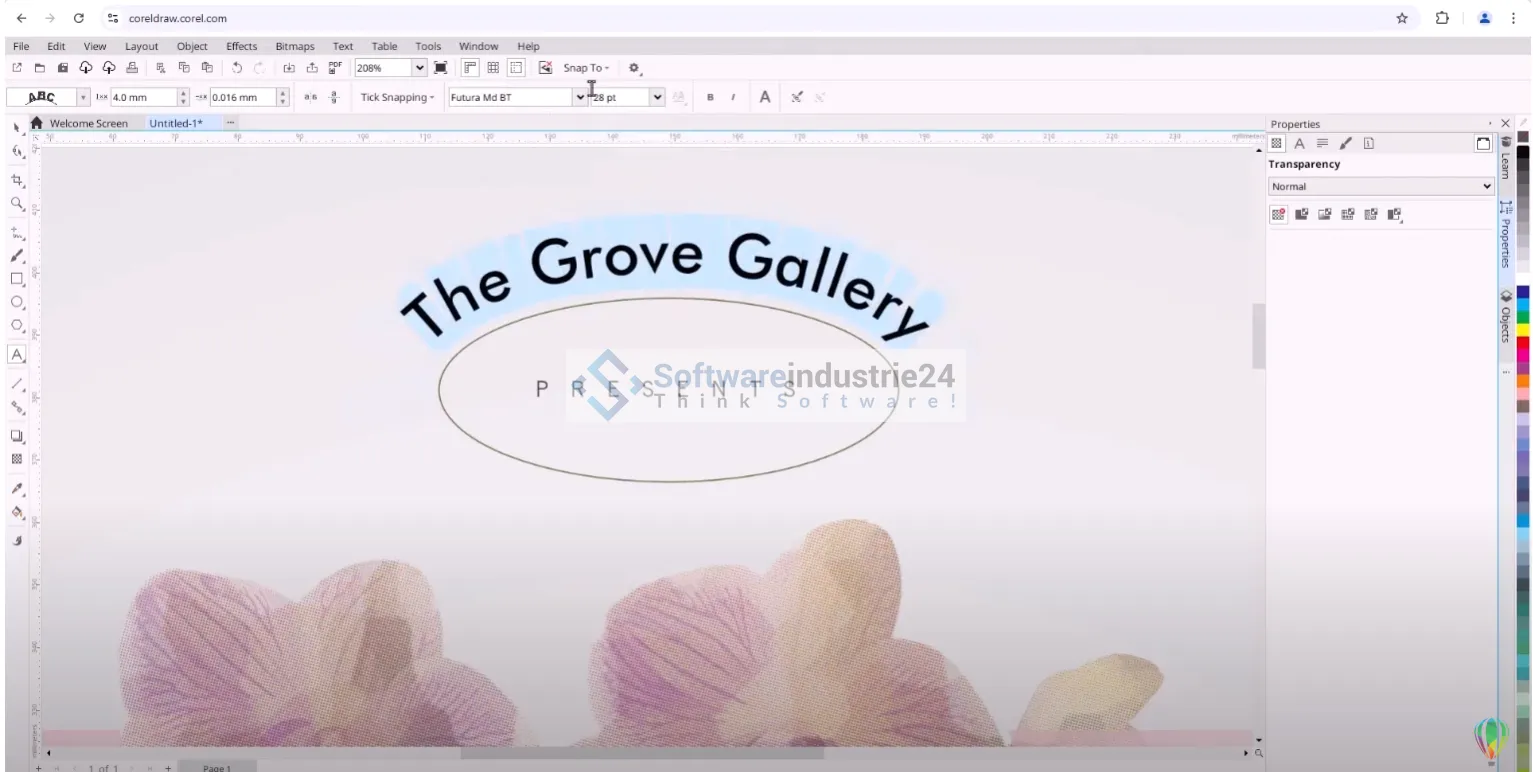Select the Text tool in toolbox
The width and height of the screenshot is (1533, 772).
pos(17,354)
